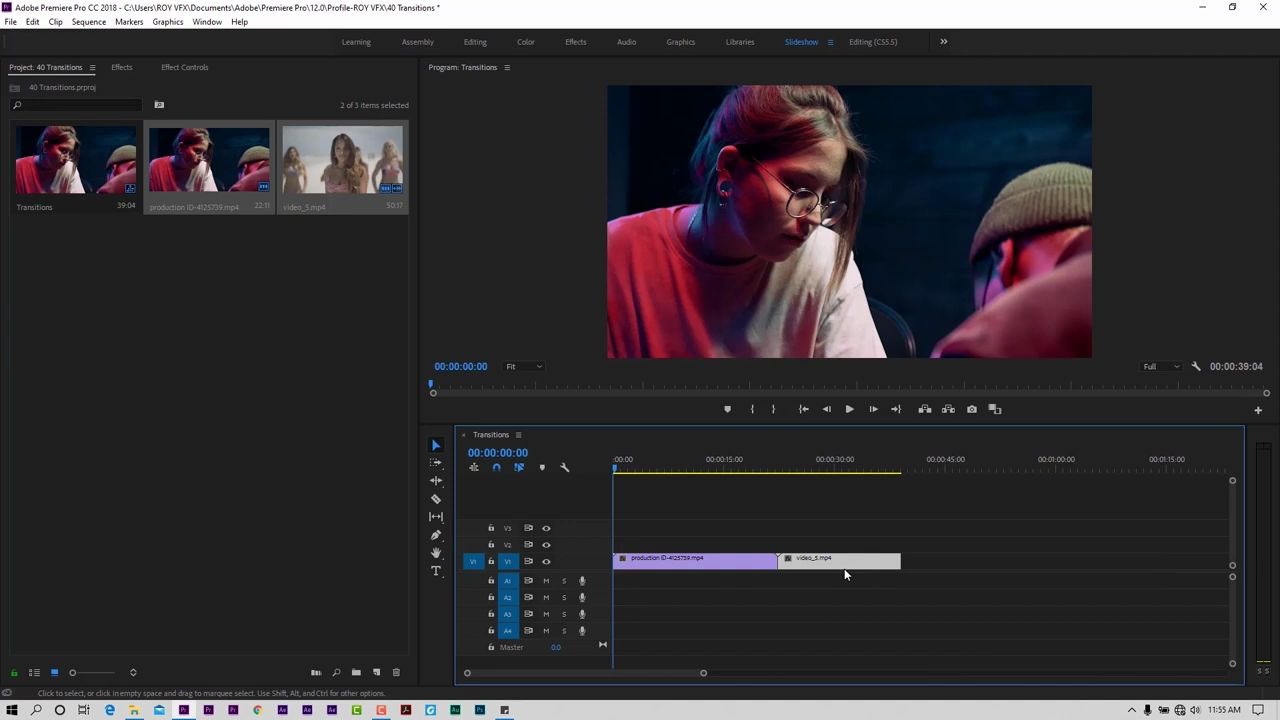This screenshot has width=1280, height=720.
Task: Enable voice-over record on A3
Action: pos(582,614)
